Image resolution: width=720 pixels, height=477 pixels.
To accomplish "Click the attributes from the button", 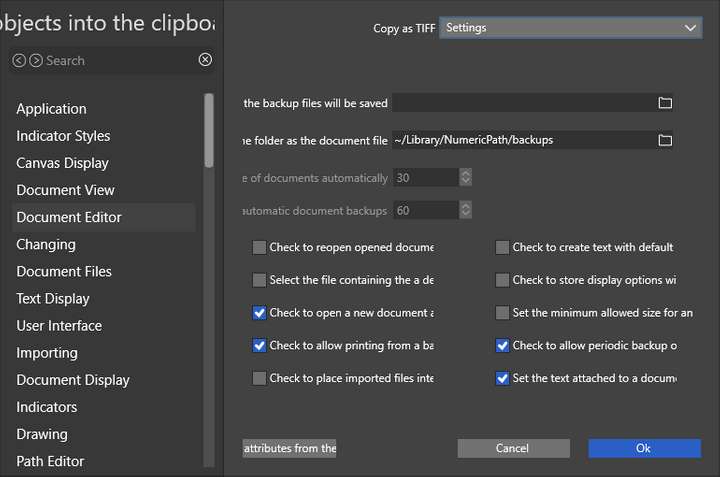I will [289, 448].
